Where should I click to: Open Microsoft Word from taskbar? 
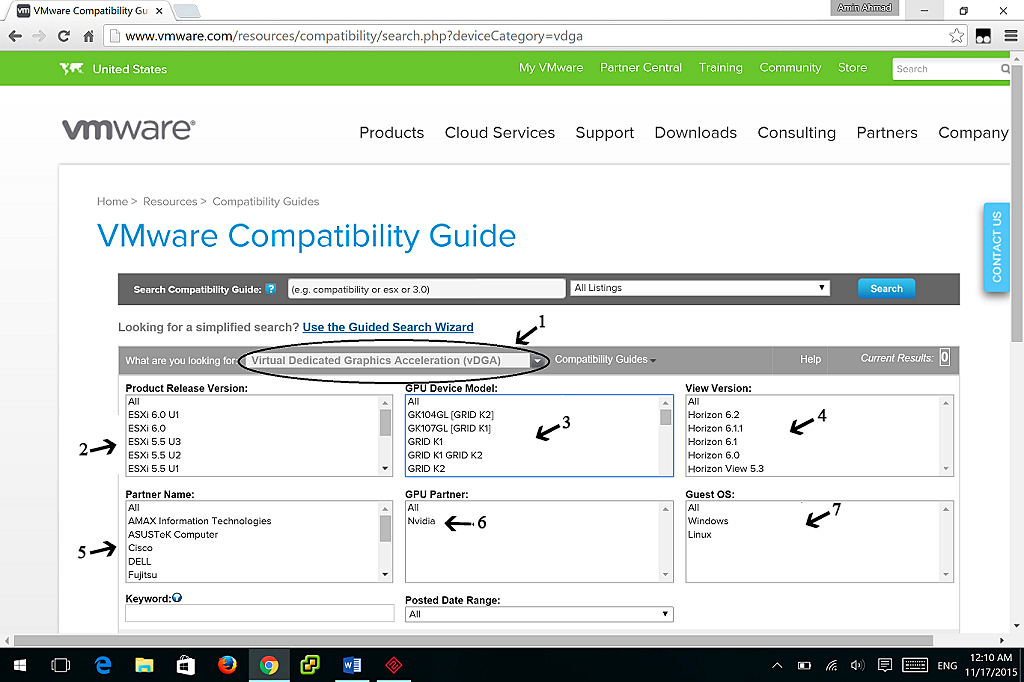(x=351, y=665)
